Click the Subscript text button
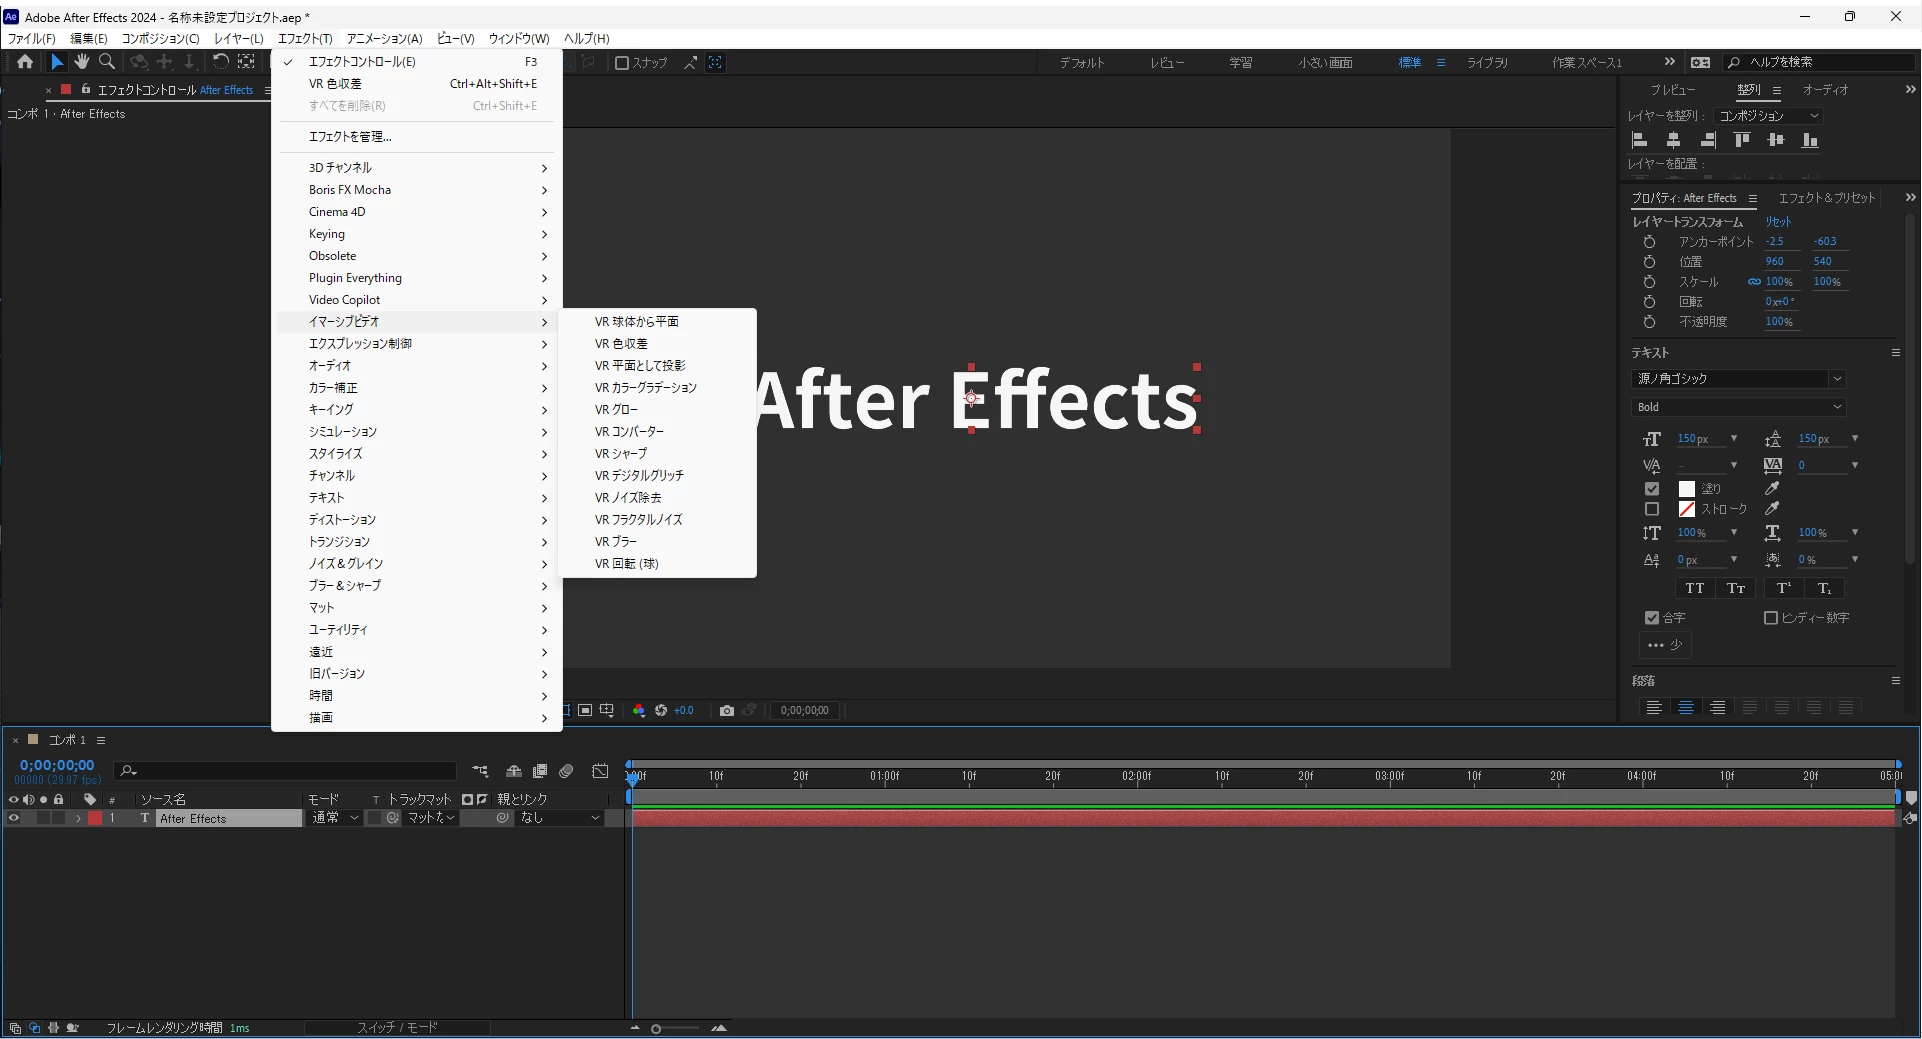The image size is (1922, 1039). point(1825,588)
